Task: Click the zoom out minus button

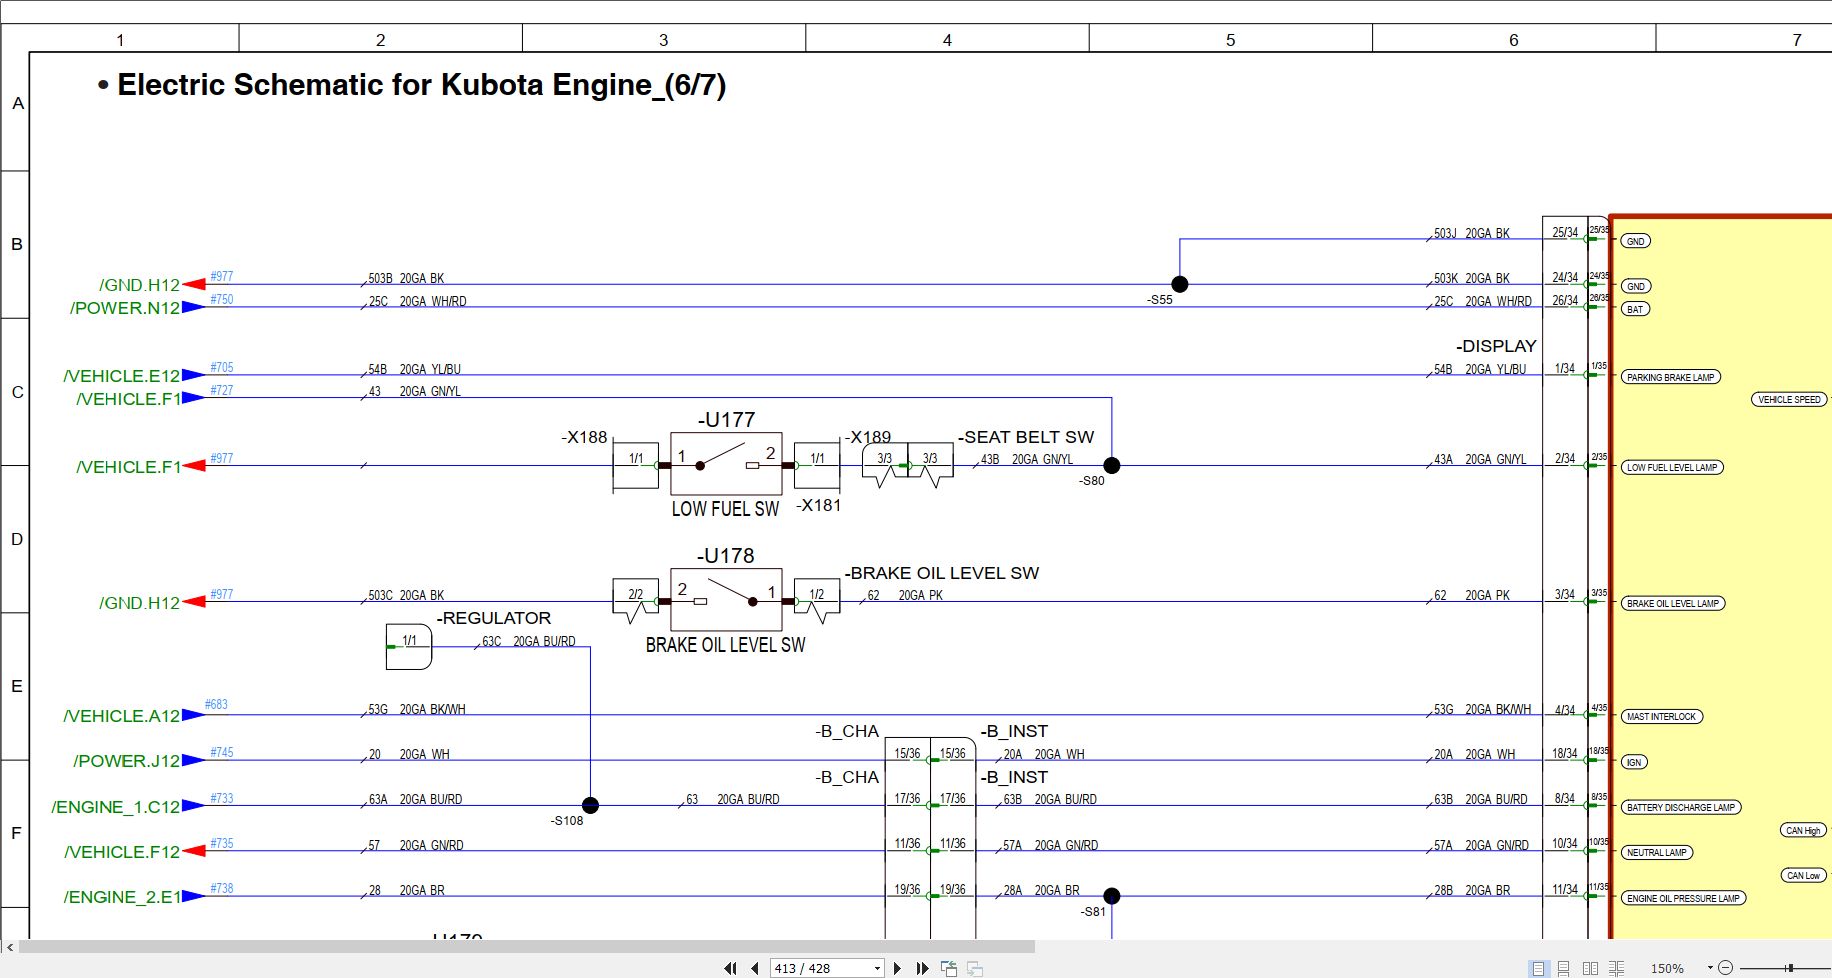Action: click(x=1725, y=968)
